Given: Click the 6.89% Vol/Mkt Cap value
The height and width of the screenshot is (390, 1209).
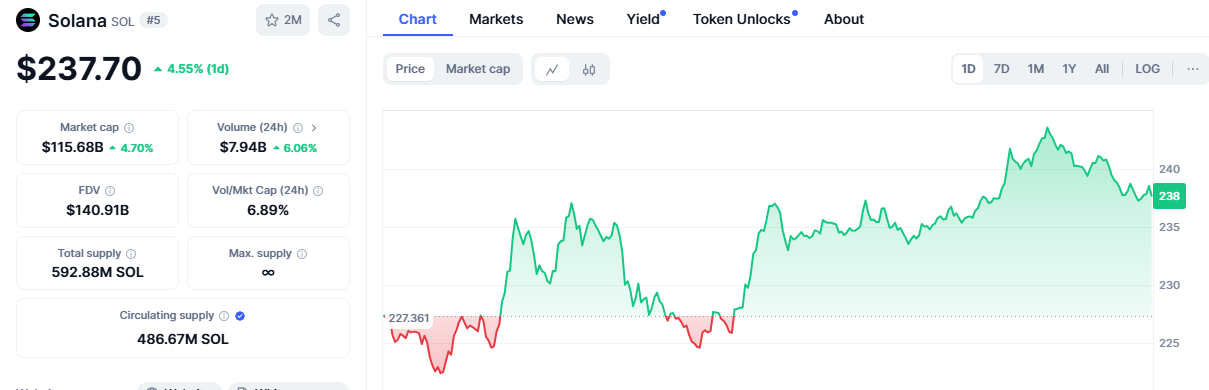Looking at the screenshot, I should pos(268,210).
